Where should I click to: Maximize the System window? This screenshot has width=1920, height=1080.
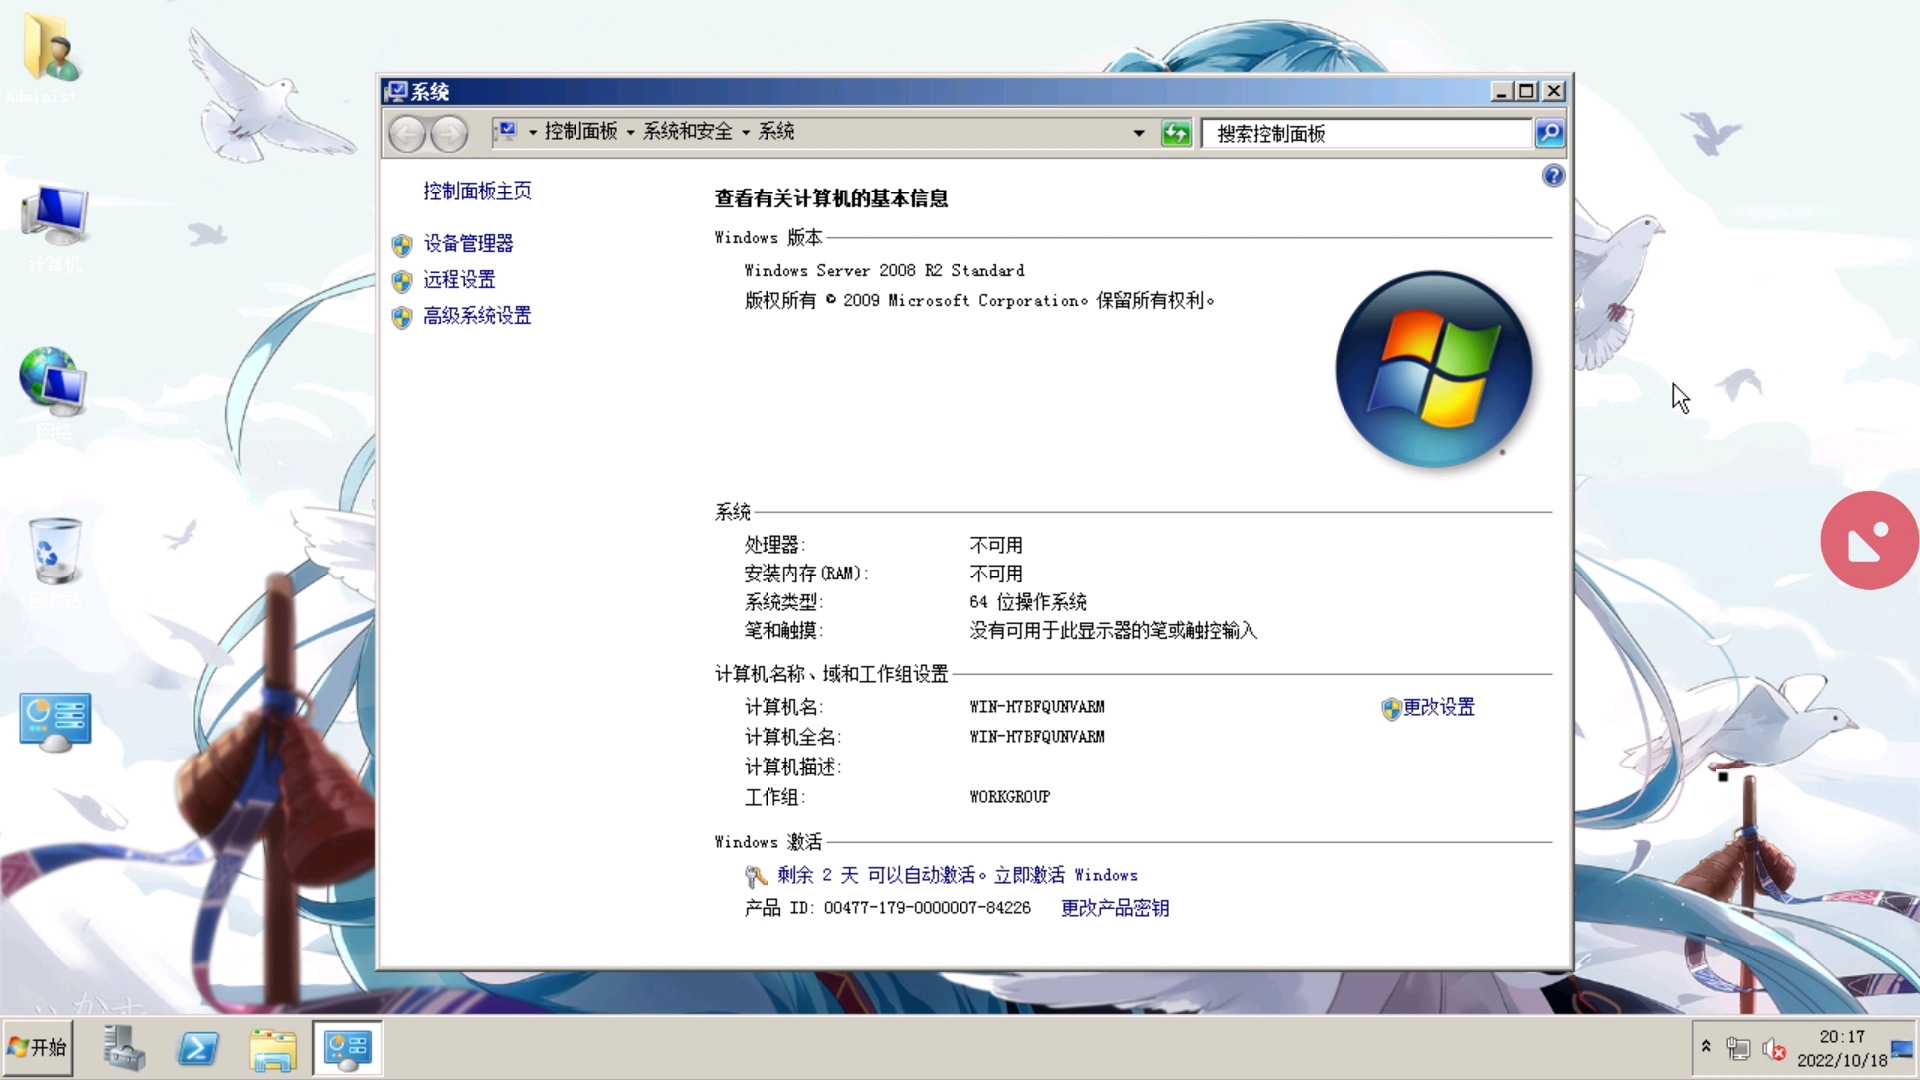pyautogui.click(x=1527, y=91)
